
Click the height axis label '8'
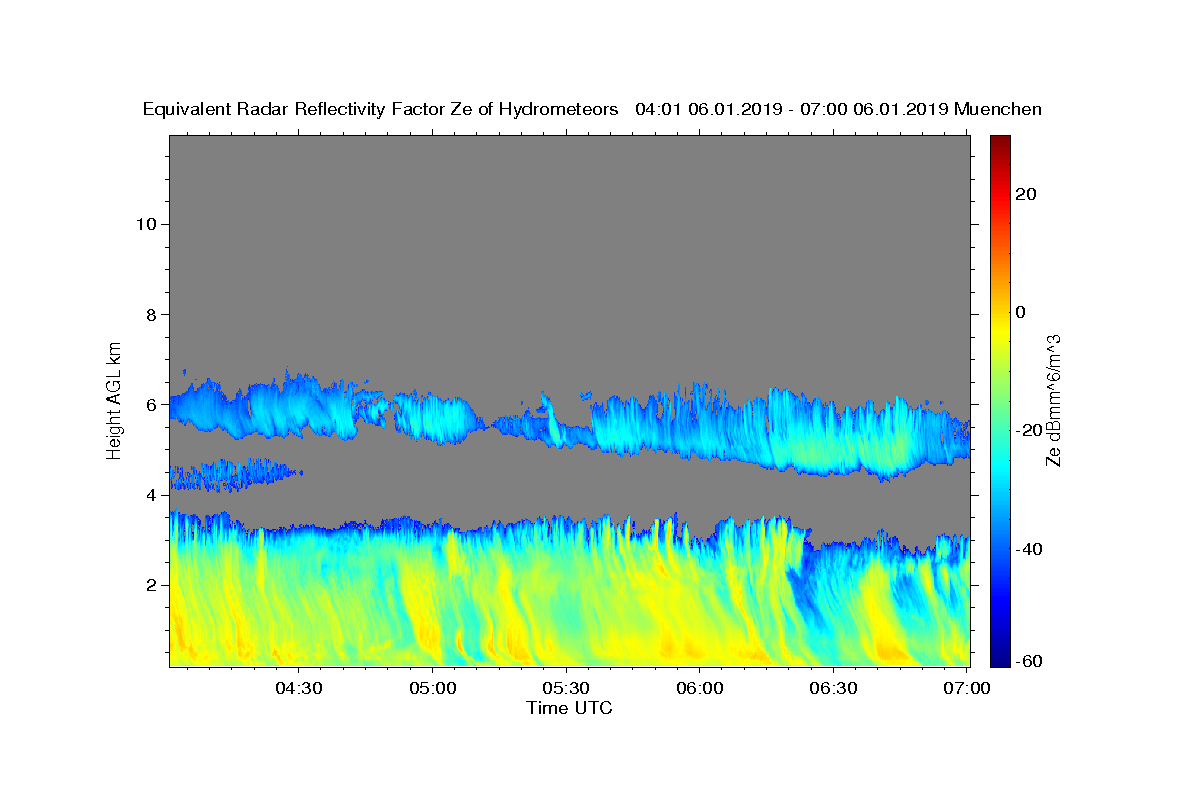(152, 314)
